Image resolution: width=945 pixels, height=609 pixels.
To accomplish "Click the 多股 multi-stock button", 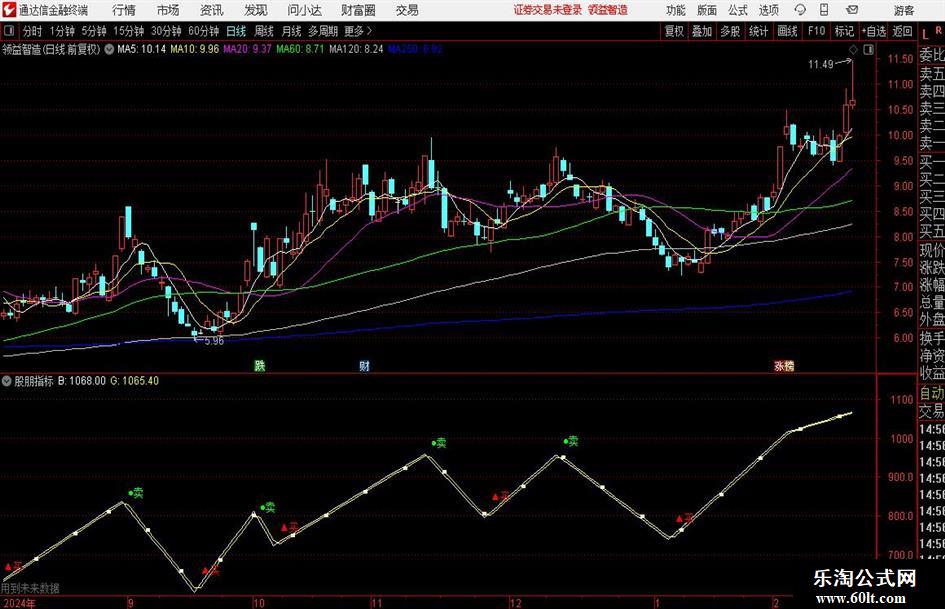I will pyautogui.click(x=730, y=31).
